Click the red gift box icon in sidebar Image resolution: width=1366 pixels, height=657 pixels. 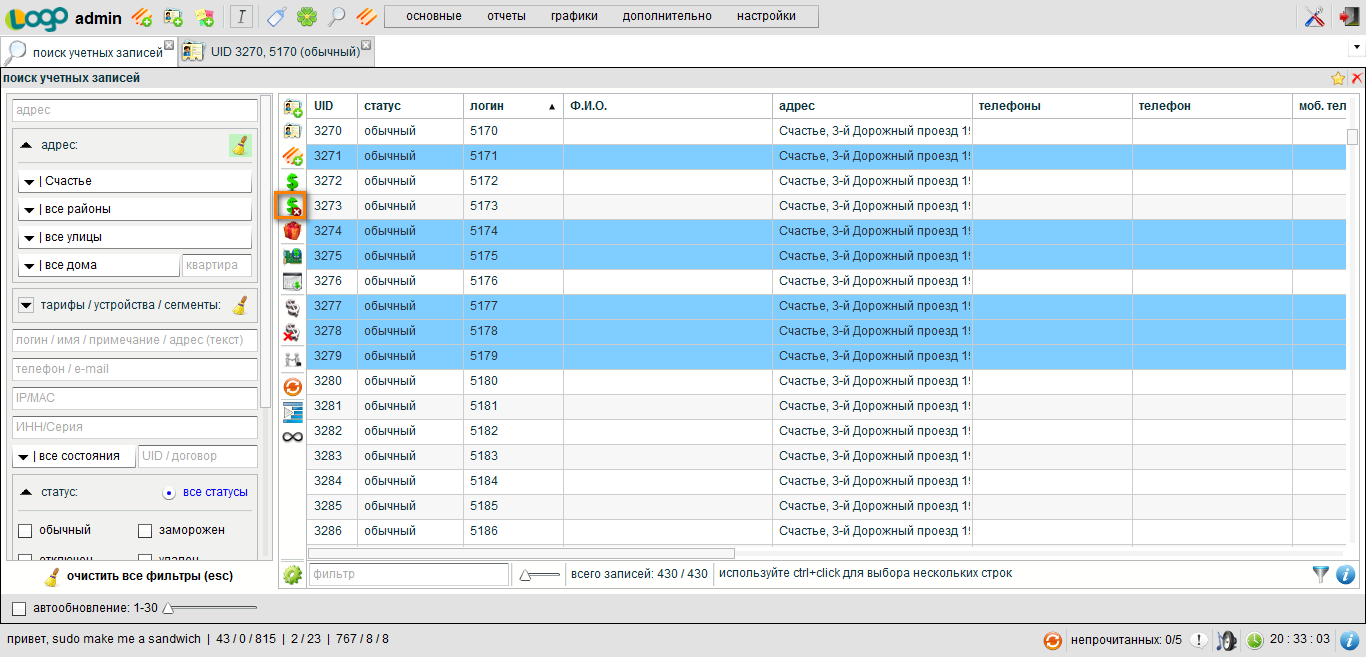coord(292,231)
